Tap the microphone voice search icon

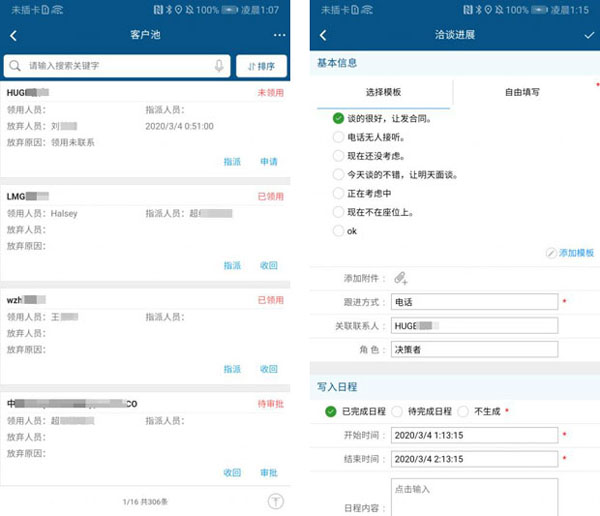(x=219, y=66)
